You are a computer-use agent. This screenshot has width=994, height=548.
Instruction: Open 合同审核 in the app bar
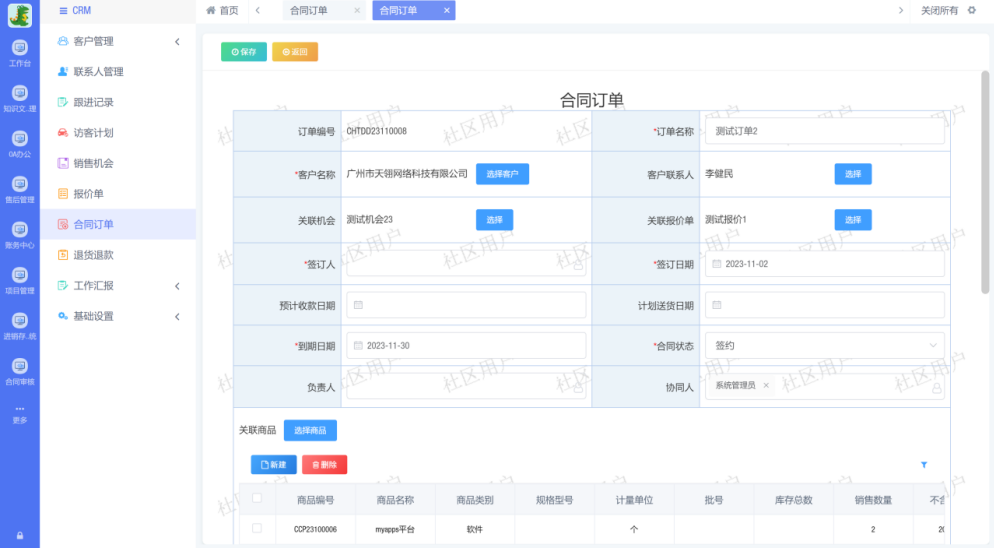19,370
